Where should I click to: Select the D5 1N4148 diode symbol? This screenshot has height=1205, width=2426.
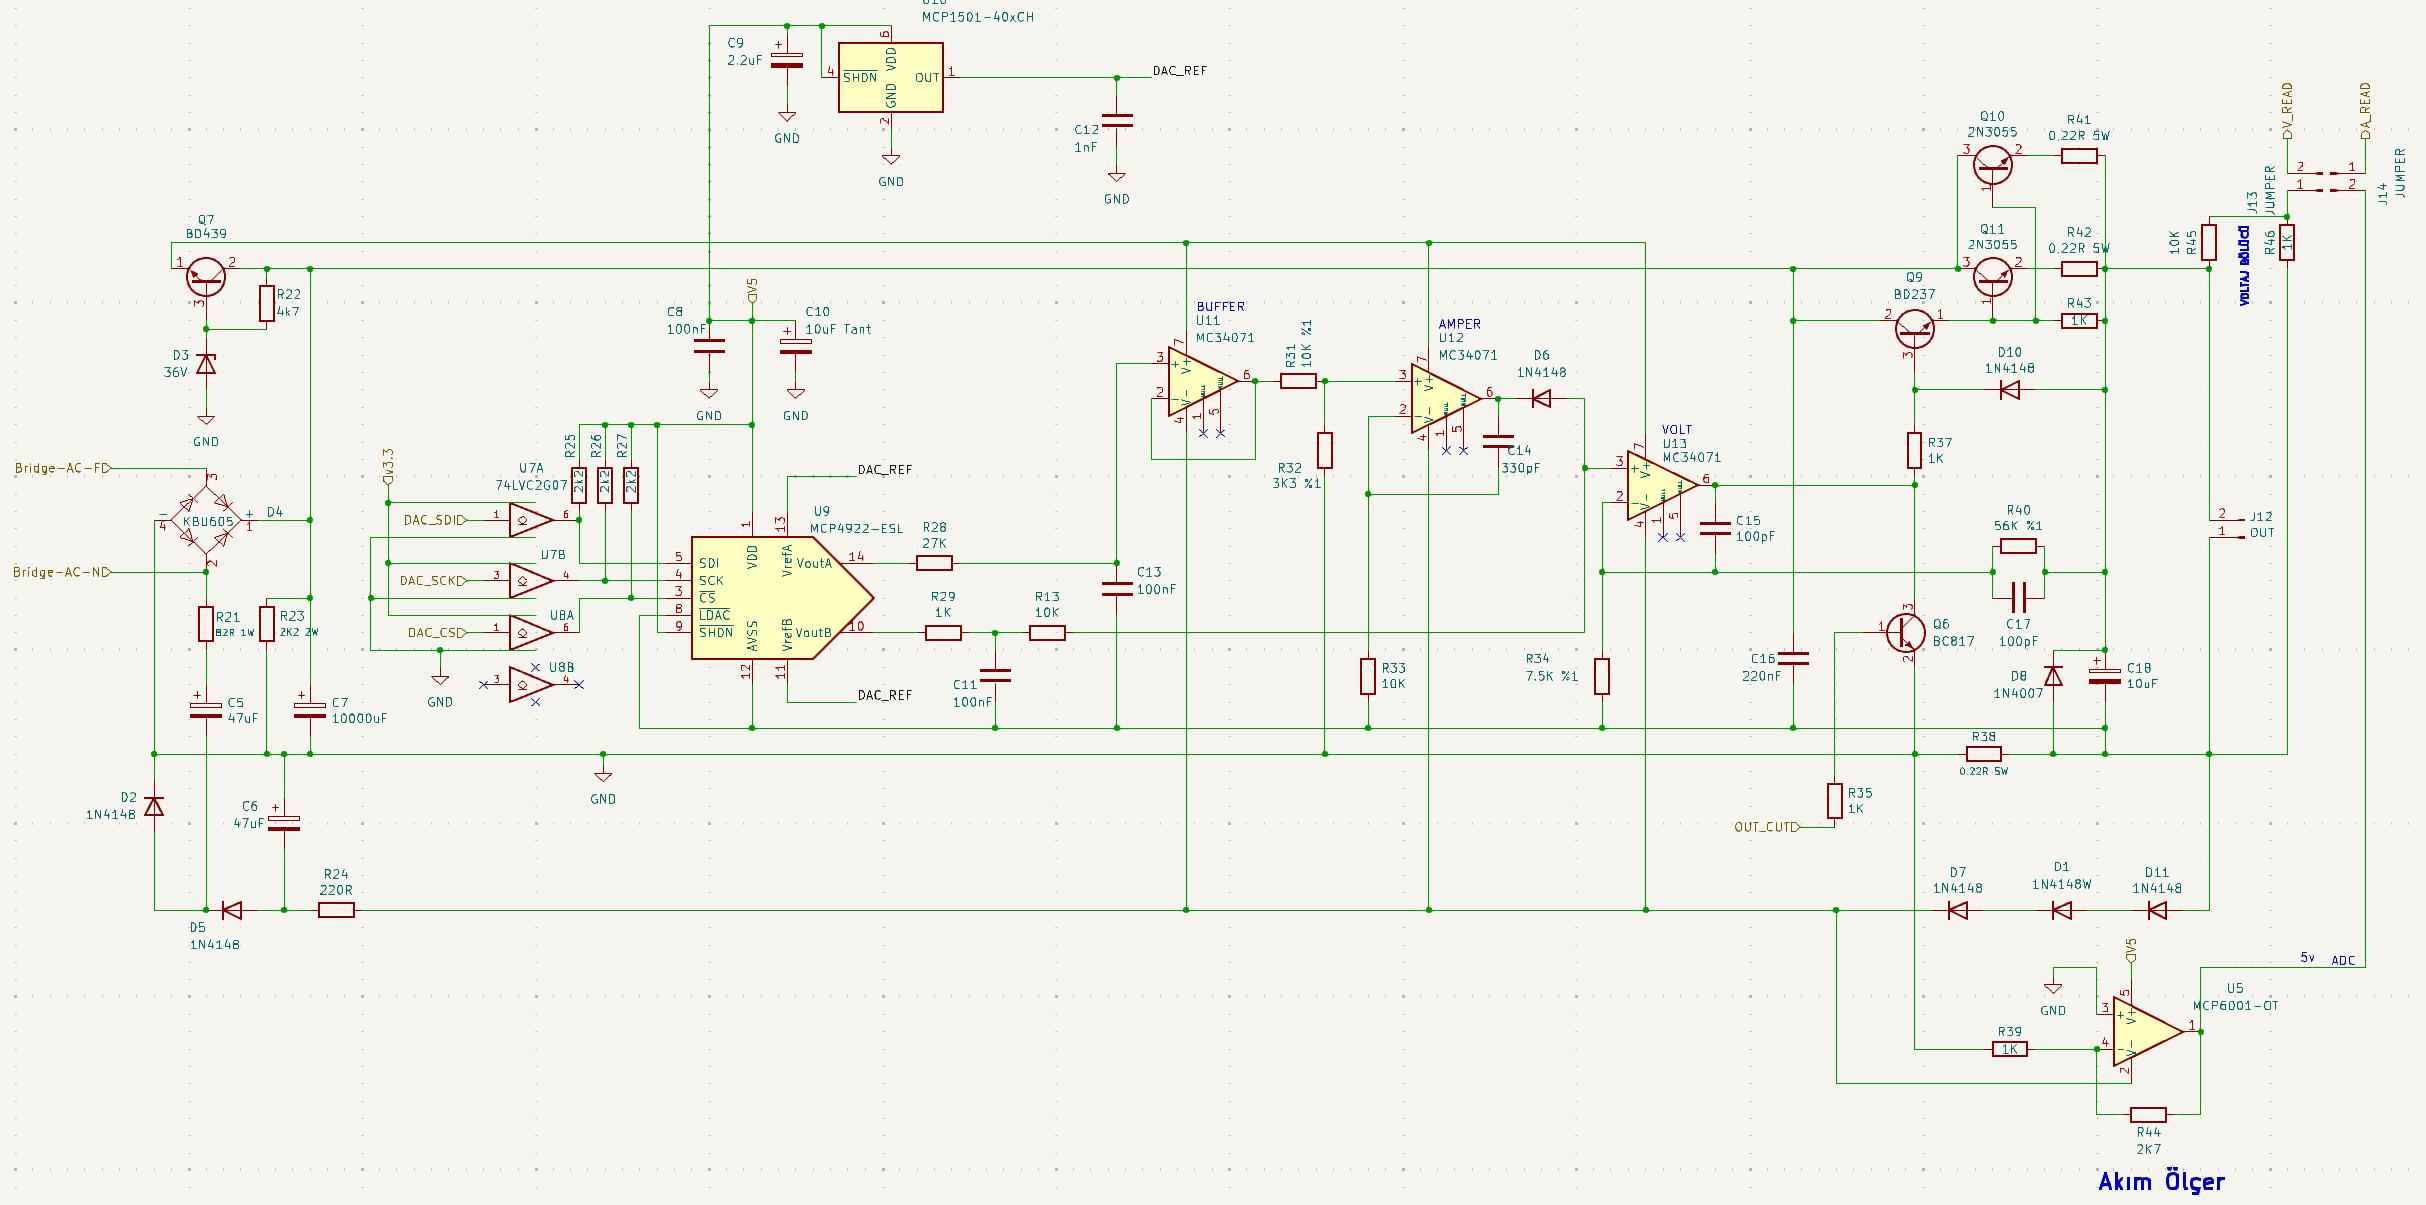[232, 910]
